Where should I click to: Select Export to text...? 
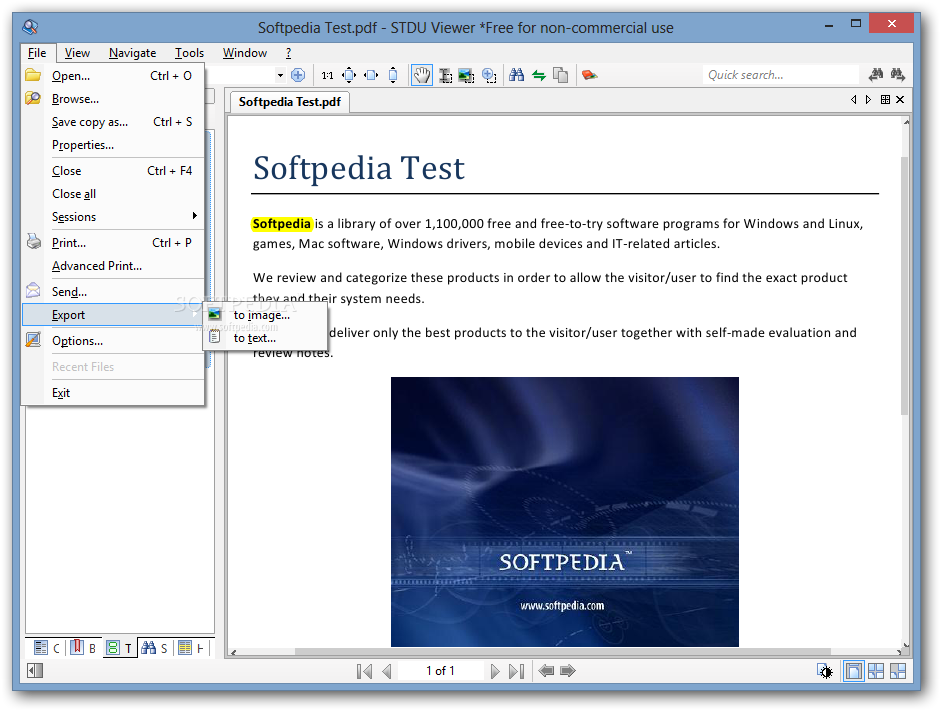(265, 338)
